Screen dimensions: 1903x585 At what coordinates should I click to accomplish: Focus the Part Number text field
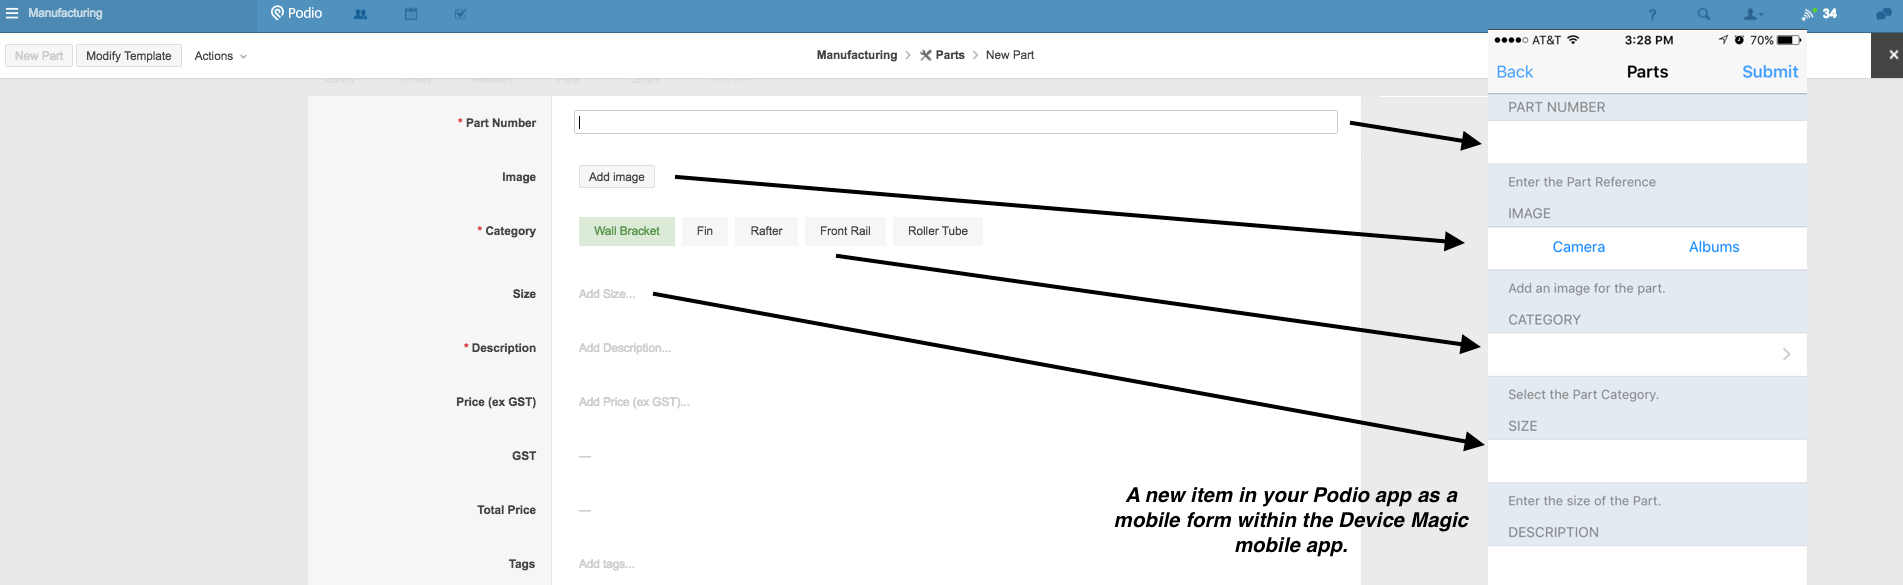[x=955, y=123]
